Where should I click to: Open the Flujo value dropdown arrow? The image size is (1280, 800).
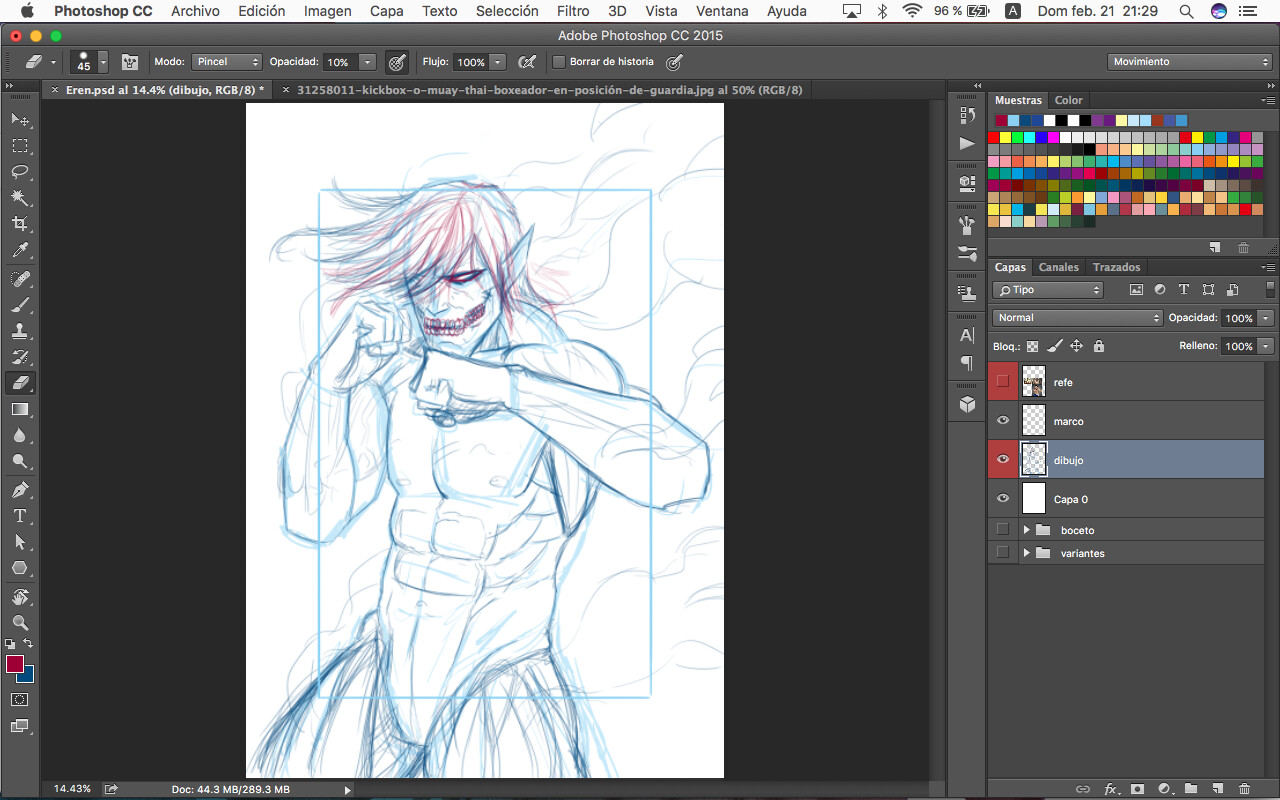pyautogui.click(x=498, y=62)
